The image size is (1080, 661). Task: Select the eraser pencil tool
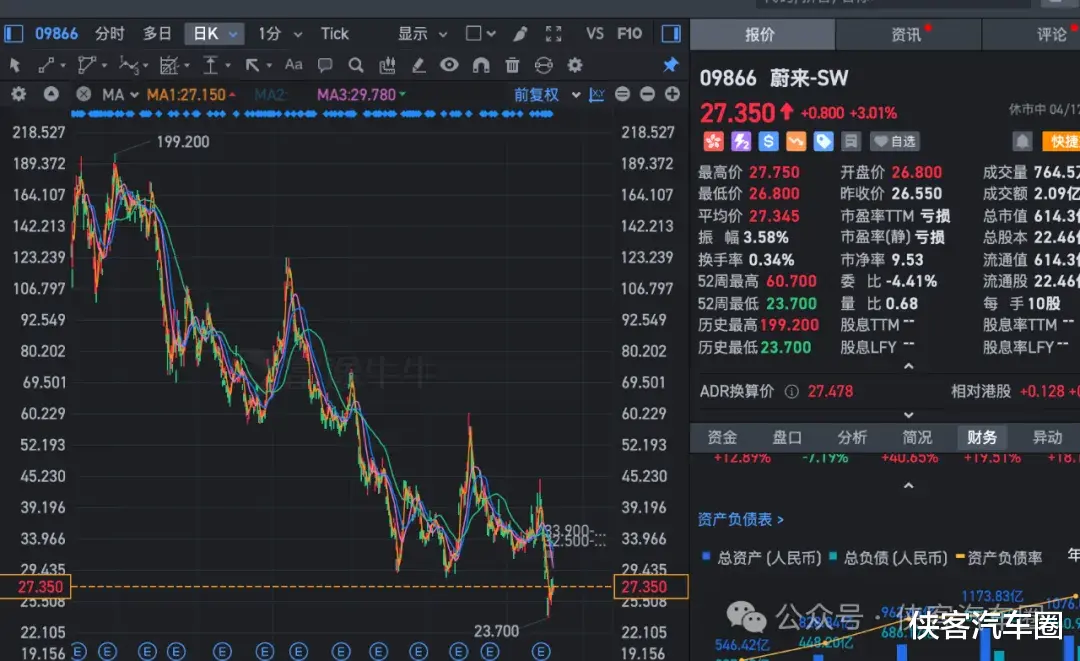(x=418, y=65)
